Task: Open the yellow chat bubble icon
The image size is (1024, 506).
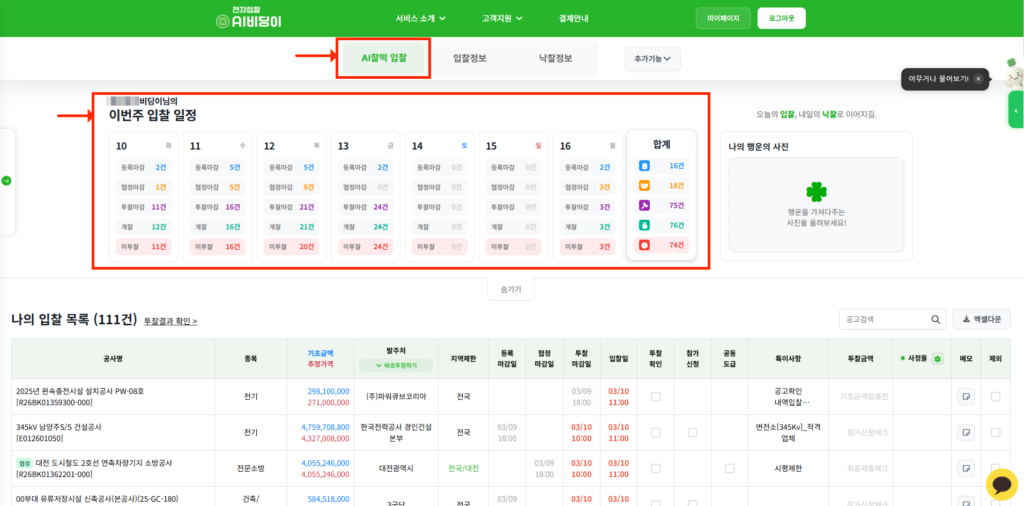Action: coord(1001,484)
